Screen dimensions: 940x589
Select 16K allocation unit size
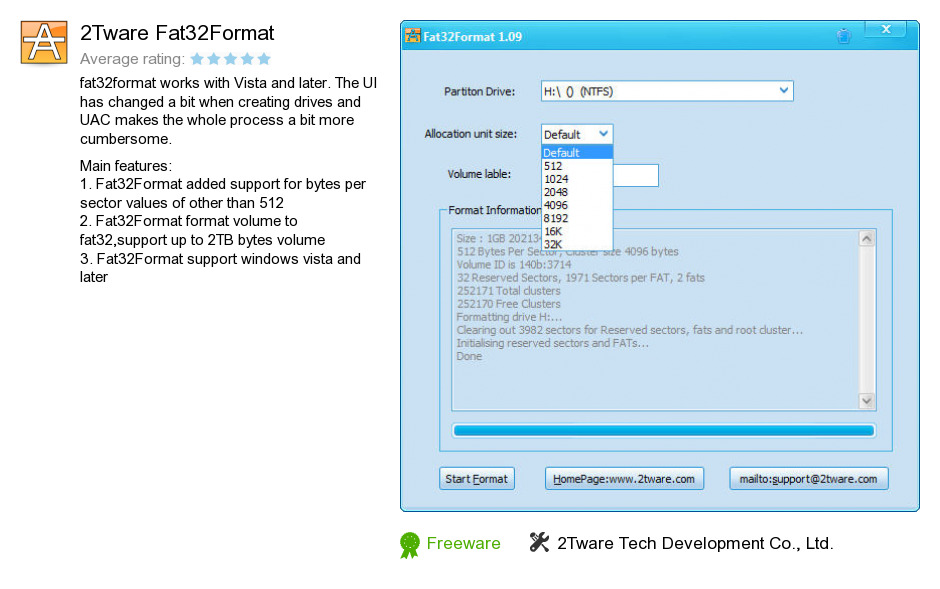click(577, 231)
